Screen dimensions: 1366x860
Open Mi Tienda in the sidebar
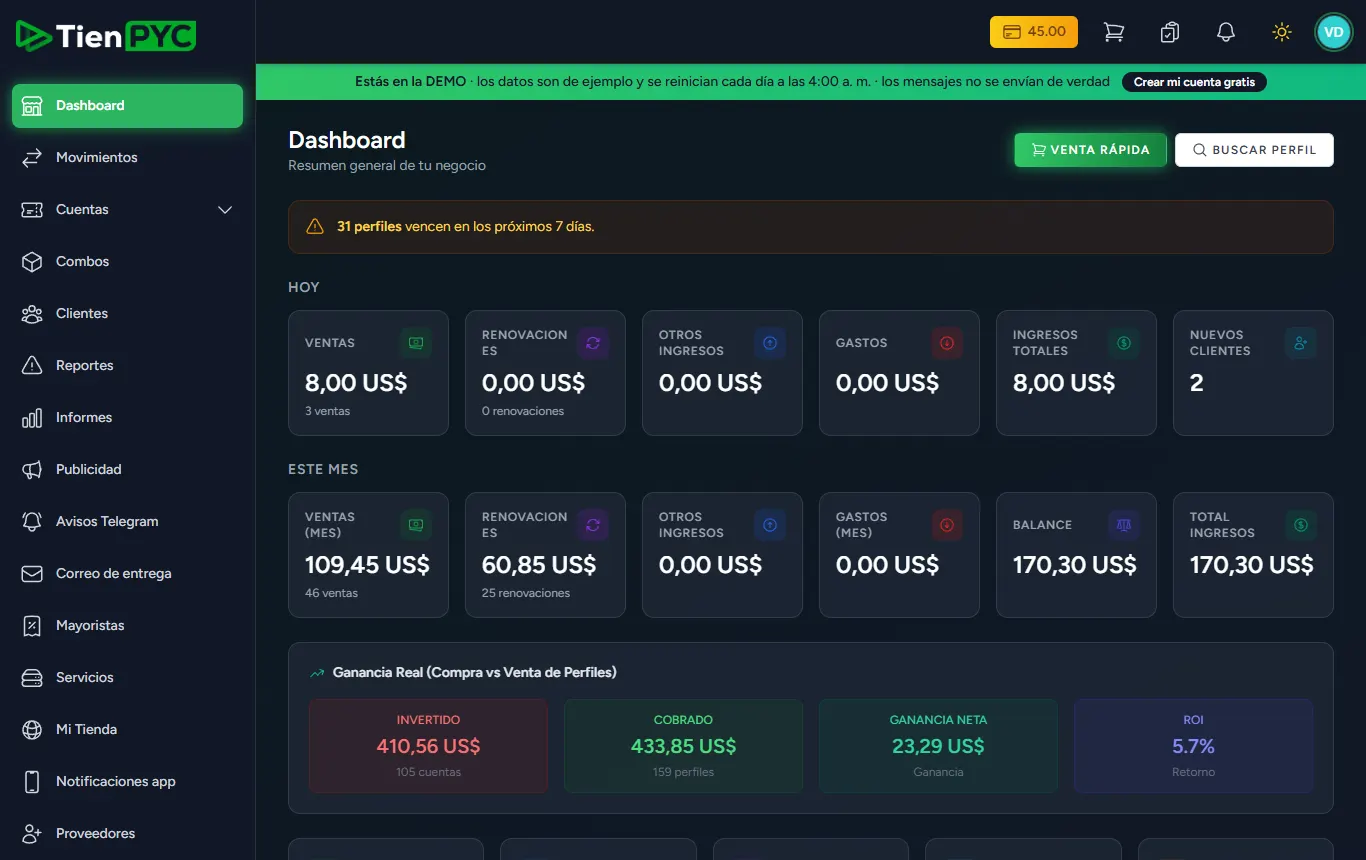[127, 730]
